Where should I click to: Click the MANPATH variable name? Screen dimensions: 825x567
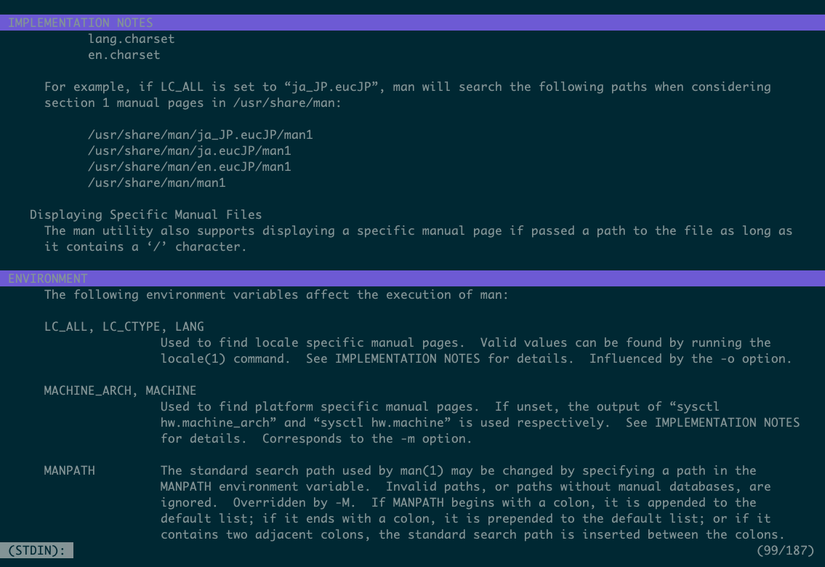(x=69, y=470)
